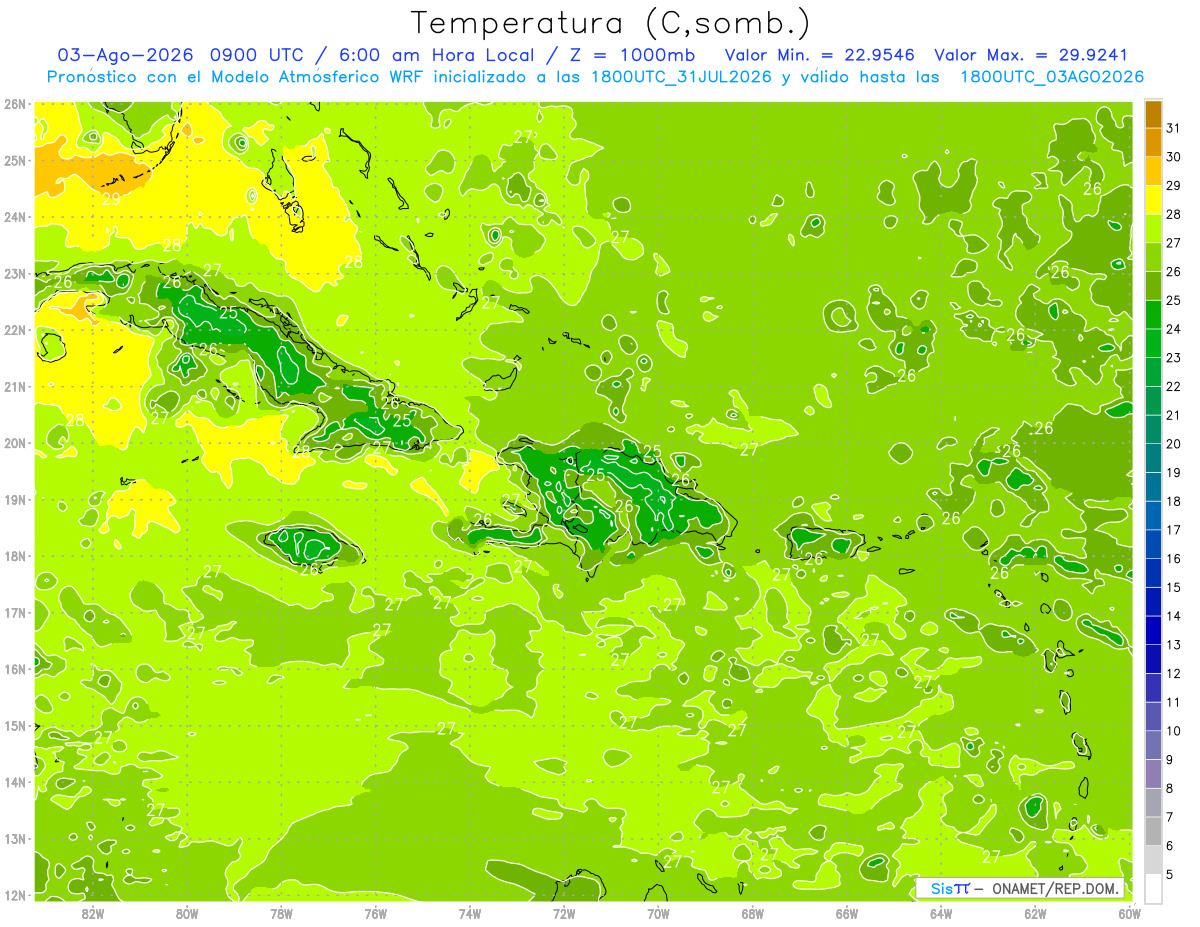1200x927 pixels.
Task: Click the longitude axis label "76W"
Action: tap(376, 913)
